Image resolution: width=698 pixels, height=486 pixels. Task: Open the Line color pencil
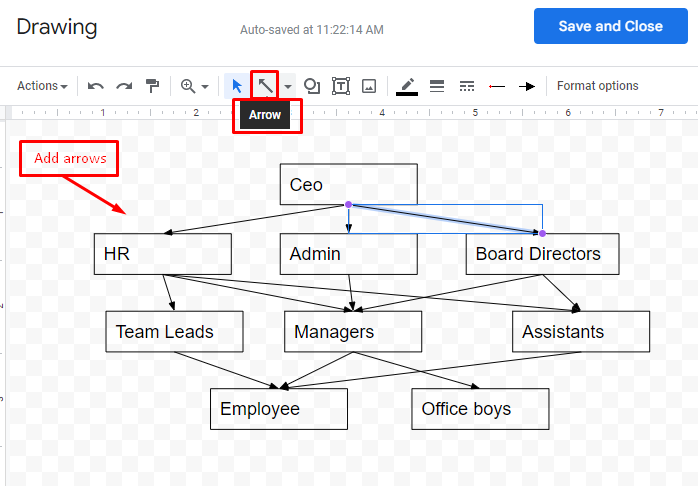(x=407, y=86)
